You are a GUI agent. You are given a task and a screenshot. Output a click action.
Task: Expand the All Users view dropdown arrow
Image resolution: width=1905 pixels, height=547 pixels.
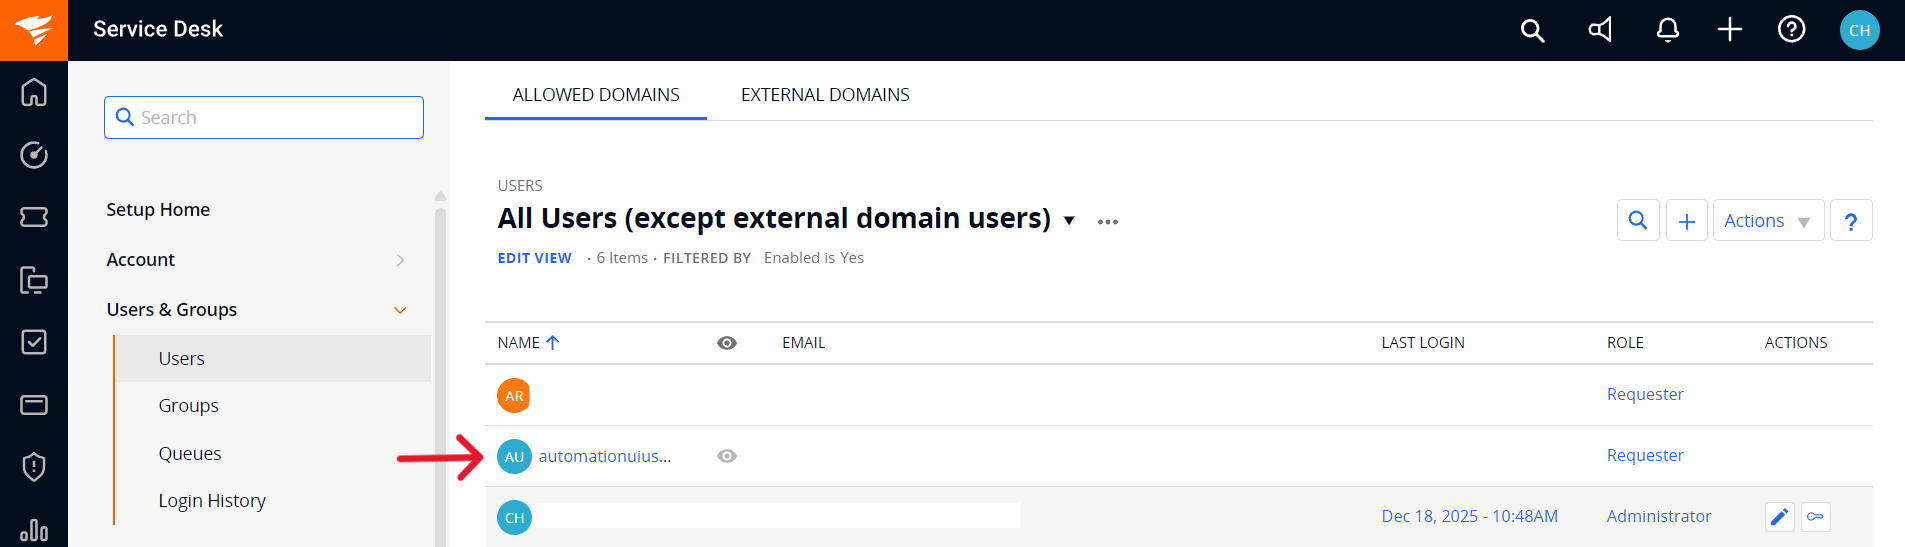click(1069, 221)
